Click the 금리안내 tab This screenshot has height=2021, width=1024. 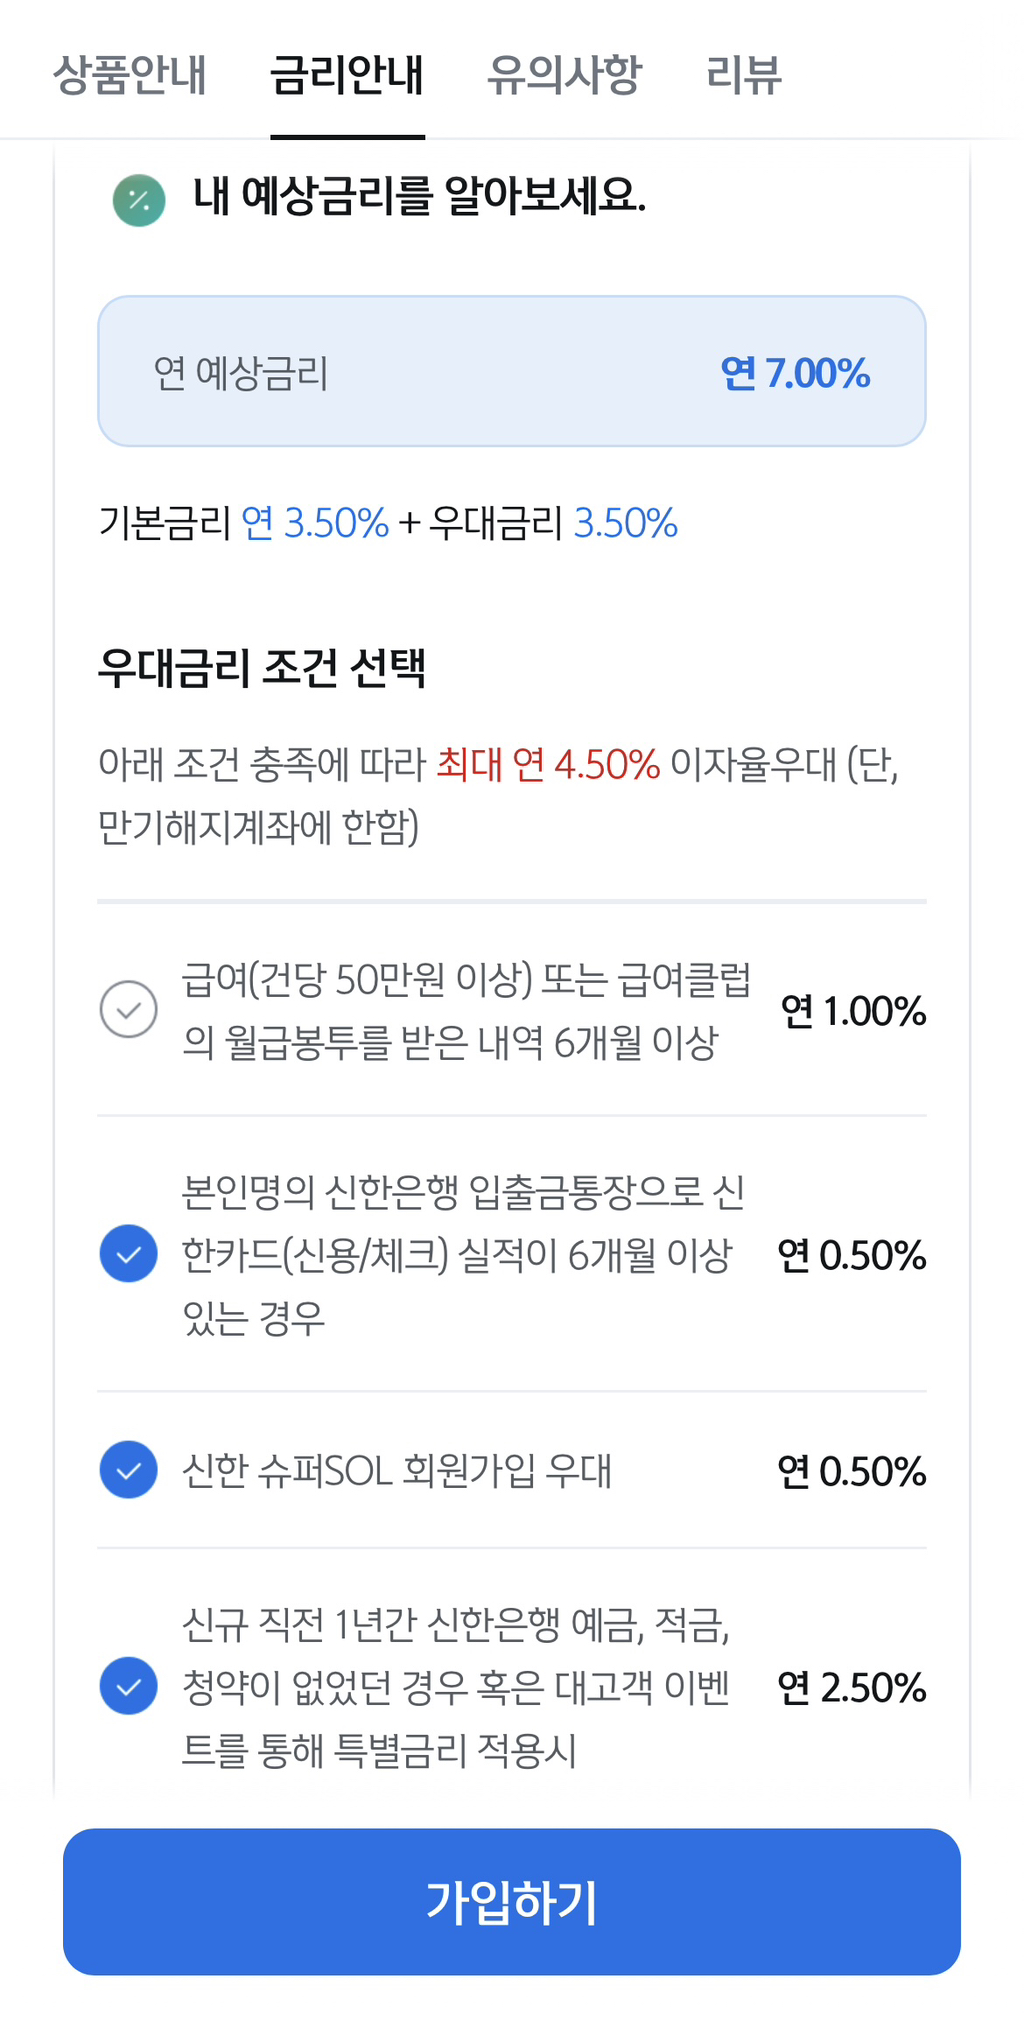click(347, 76)
